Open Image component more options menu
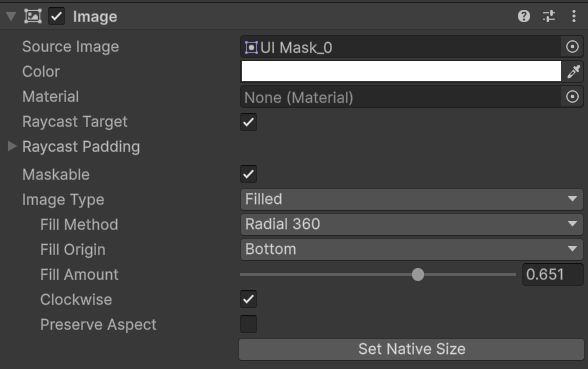 [573, 16]
